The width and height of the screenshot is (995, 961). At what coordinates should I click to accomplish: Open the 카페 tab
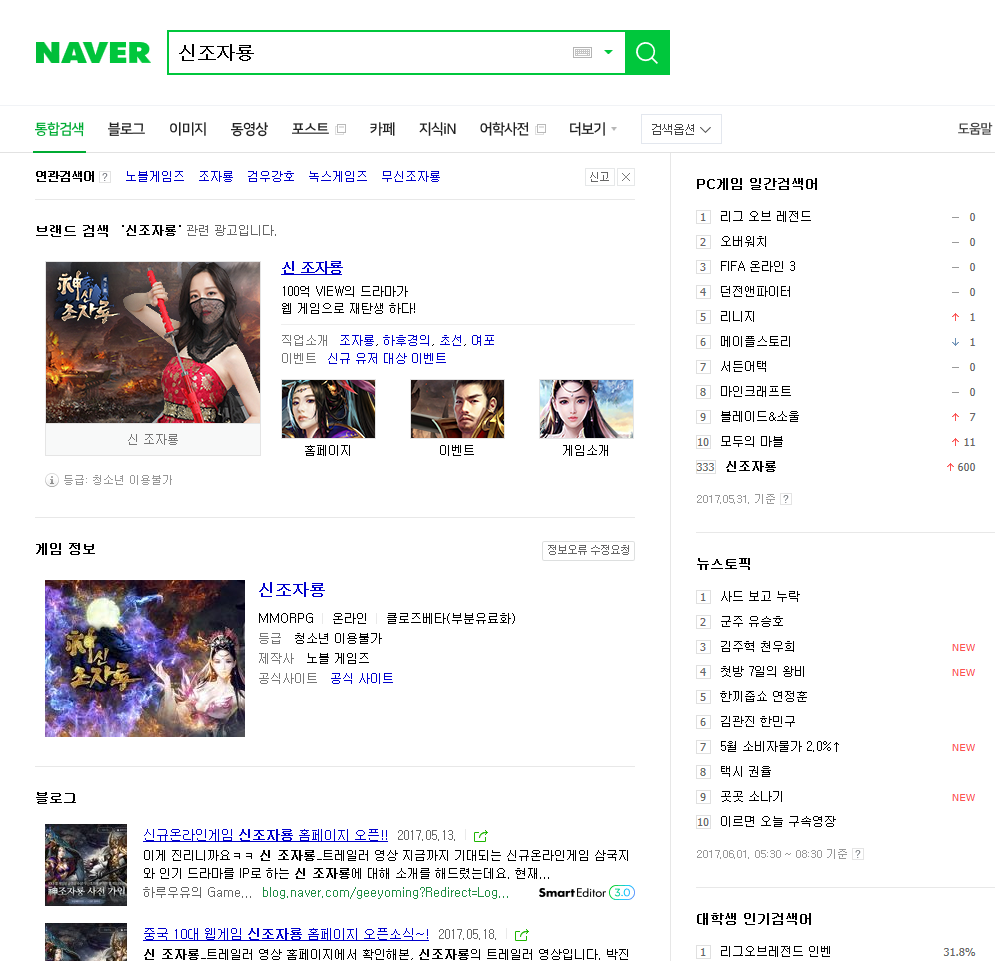tap(383, 129)
